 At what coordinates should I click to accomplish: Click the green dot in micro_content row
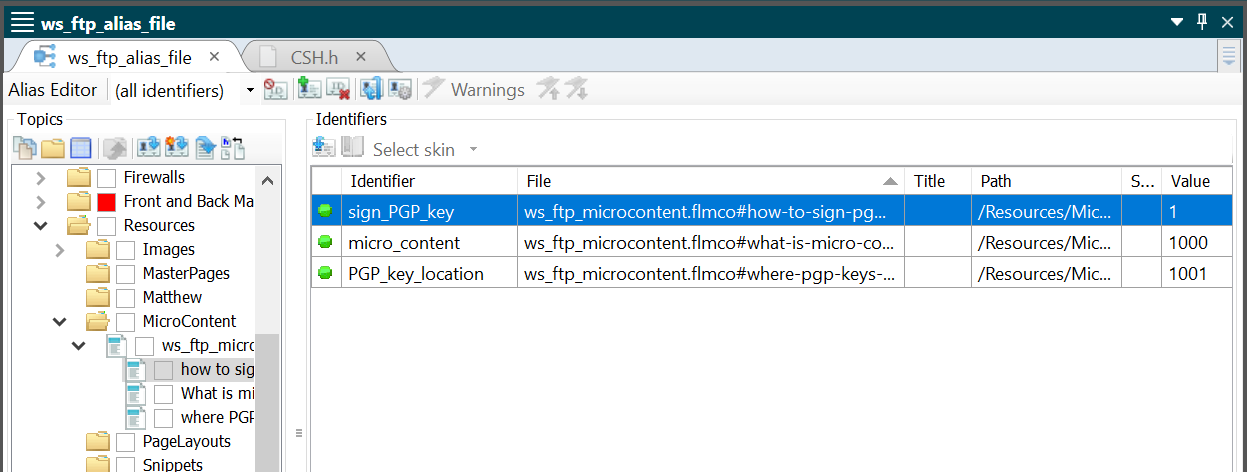pyautogui.click(x=325, y=243)
